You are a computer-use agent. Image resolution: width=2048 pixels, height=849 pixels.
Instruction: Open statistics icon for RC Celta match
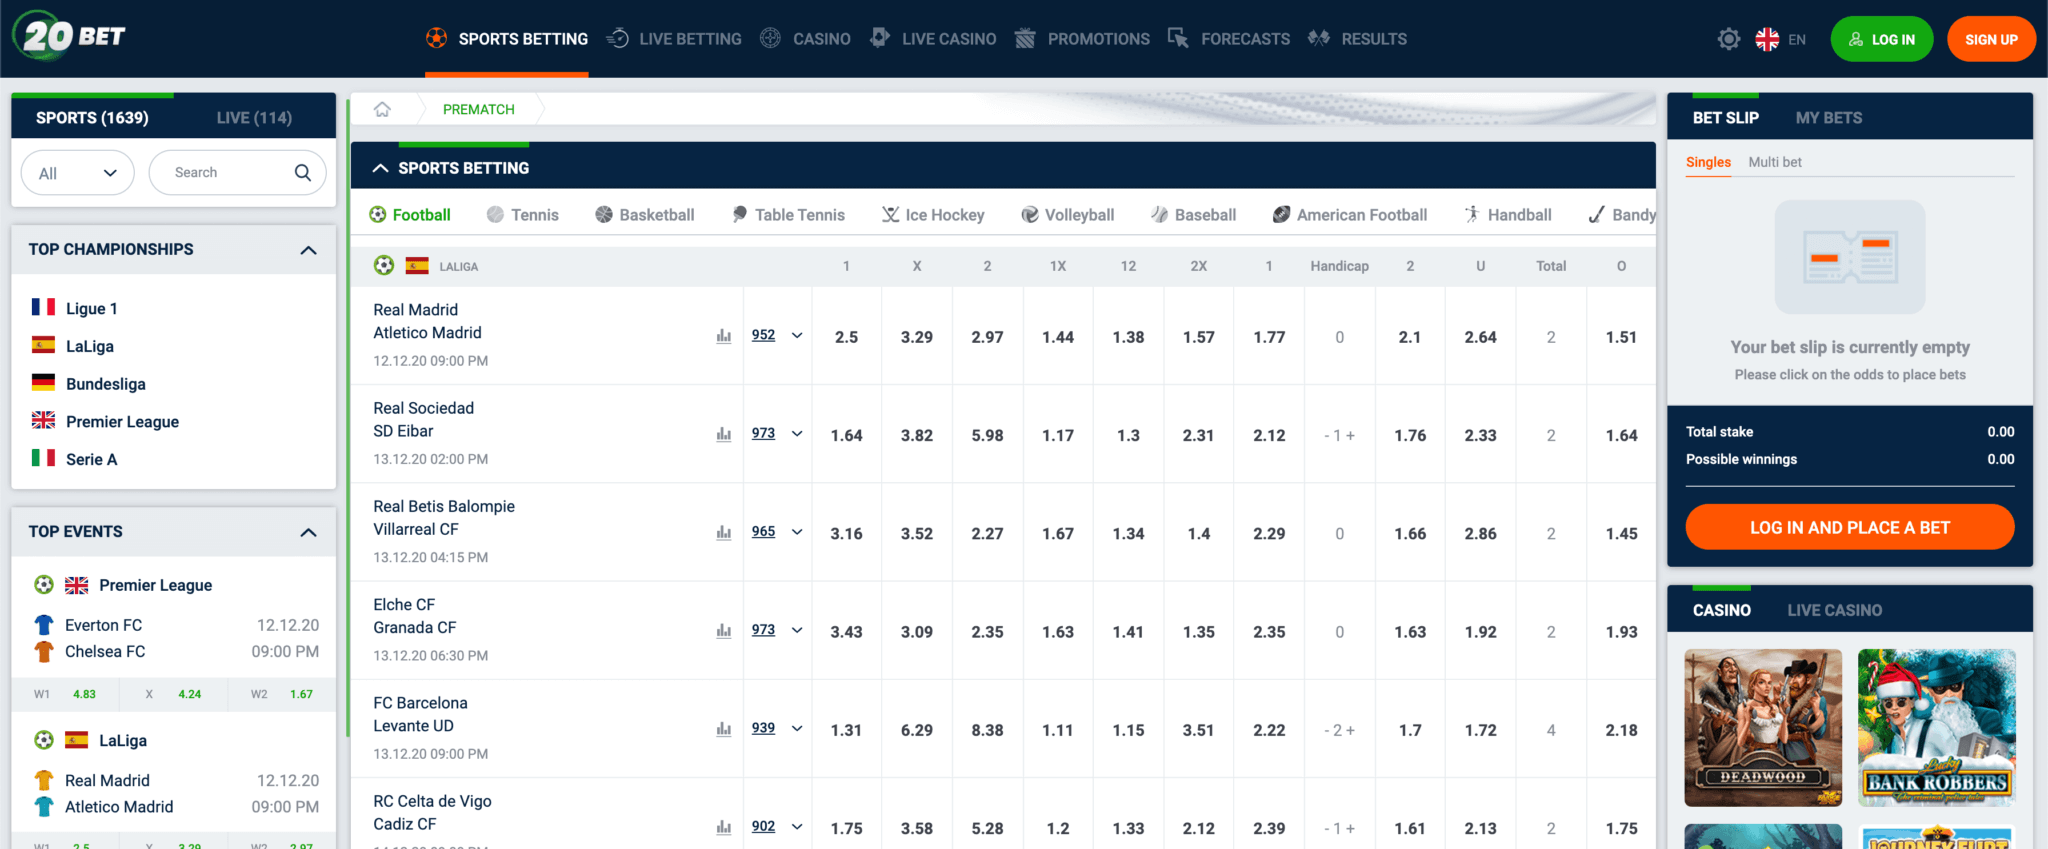pyautogui.click(x=724, y=827)
